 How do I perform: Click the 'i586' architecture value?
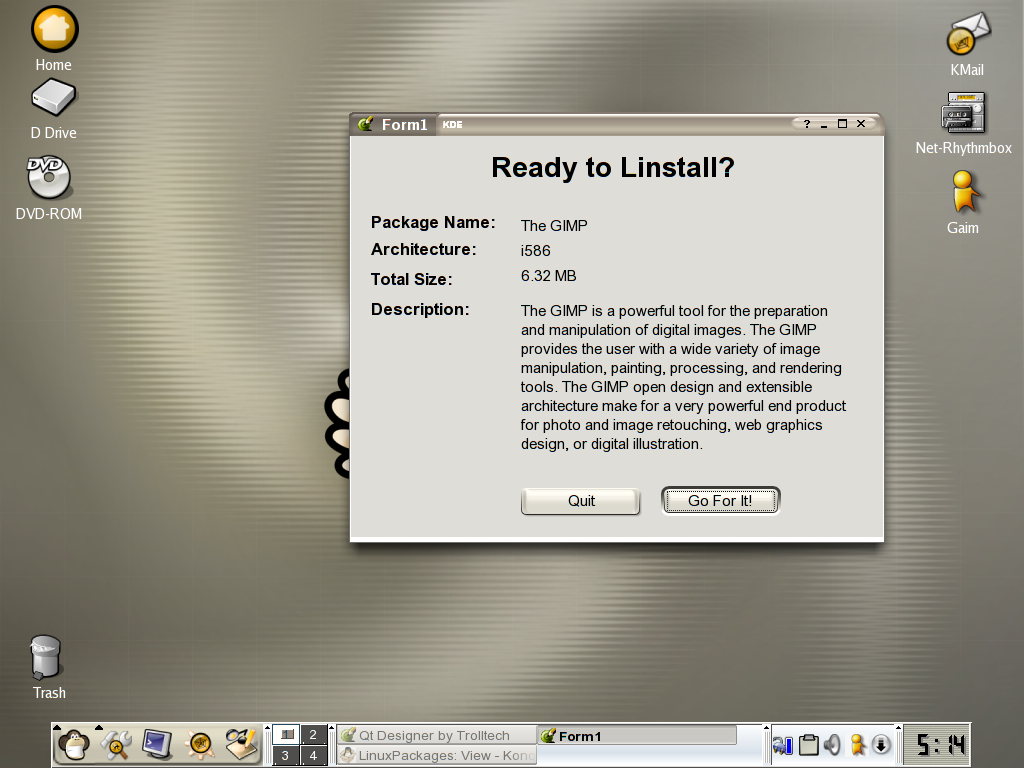[536, 251]
